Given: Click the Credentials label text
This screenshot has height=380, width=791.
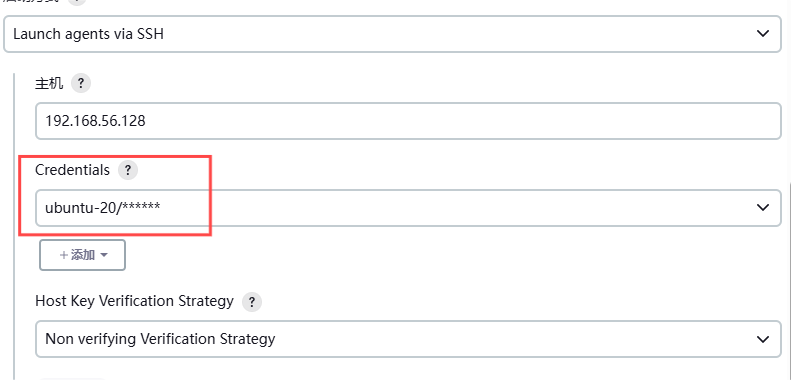Looking at the screenshot, I should tap(72, 170).
